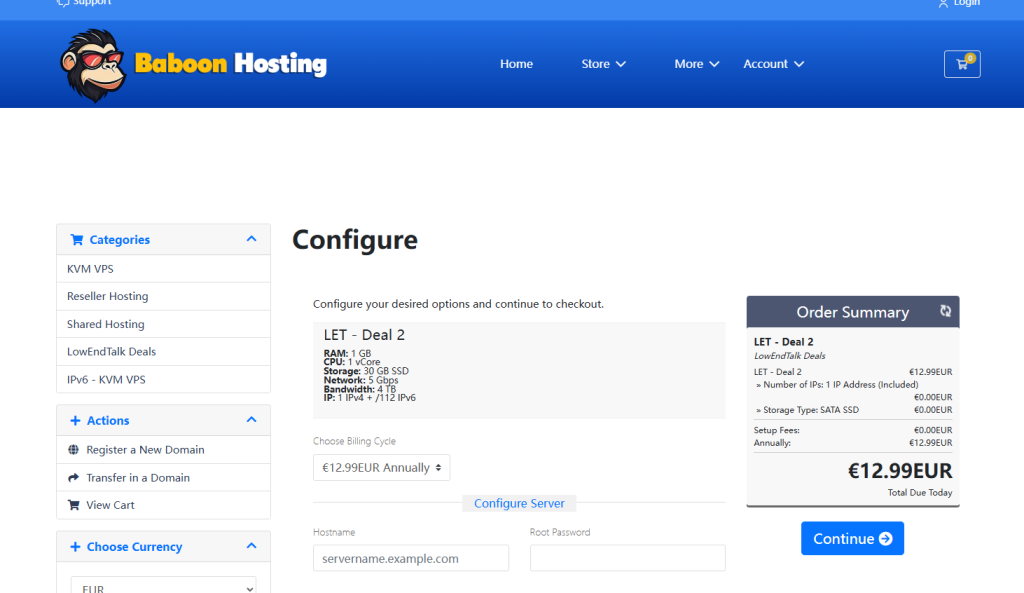The width and height of the screenshot is (1024, 593).
Task: Expand the More menu in navigation
Action: 696,64
